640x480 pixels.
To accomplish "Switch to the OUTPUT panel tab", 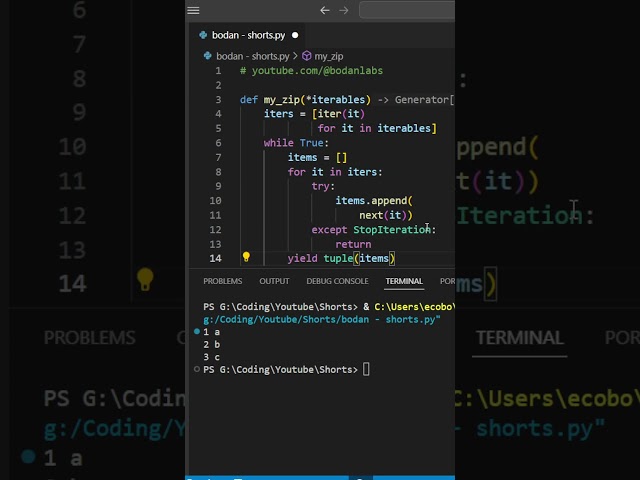I will pyautogui.click(x=274, y=281).
